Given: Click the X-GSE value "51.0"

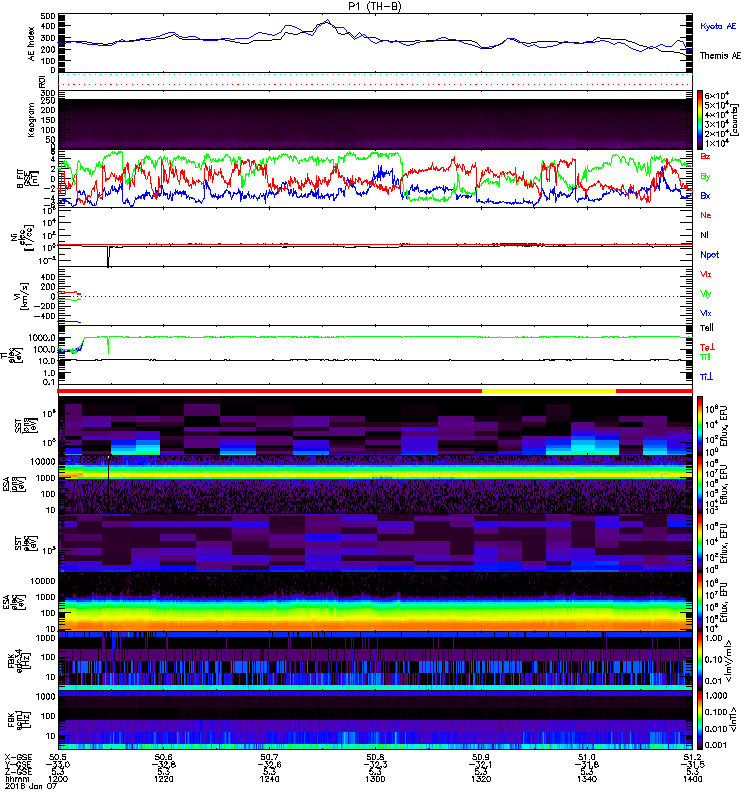Looking at the screenshot, I should (x=587, y=757).
